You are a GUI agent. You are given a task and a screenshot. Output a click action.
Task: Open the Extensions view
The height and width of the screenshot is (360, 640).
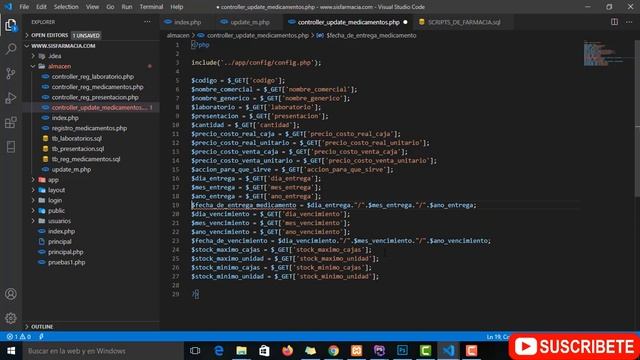click(x=11, y=122)
